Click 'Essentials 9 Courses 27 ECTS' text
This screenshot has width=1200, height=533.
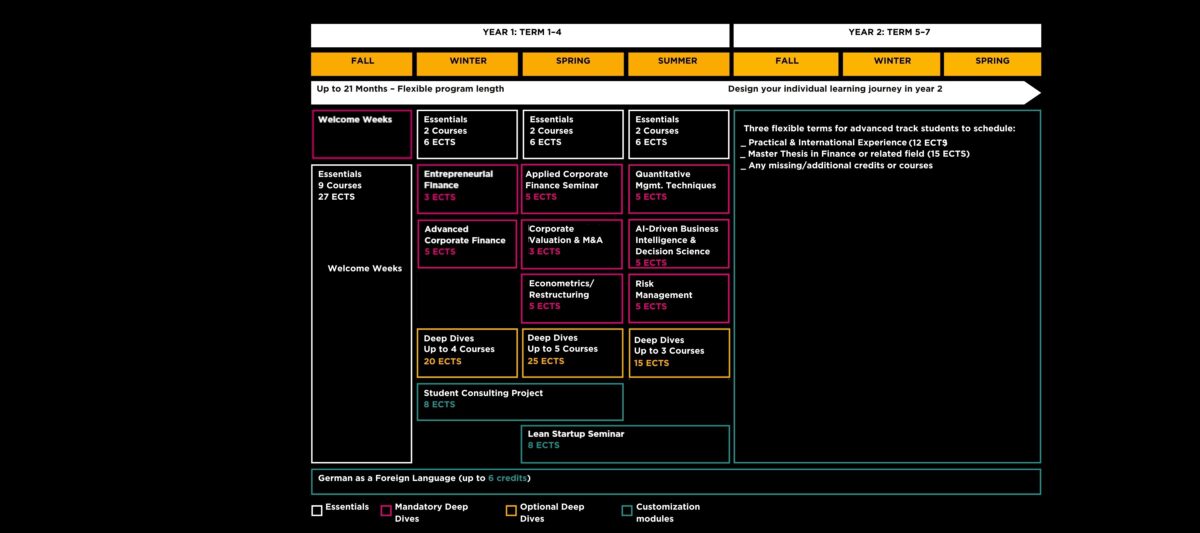pyautogui.click(x=340, y=185)
